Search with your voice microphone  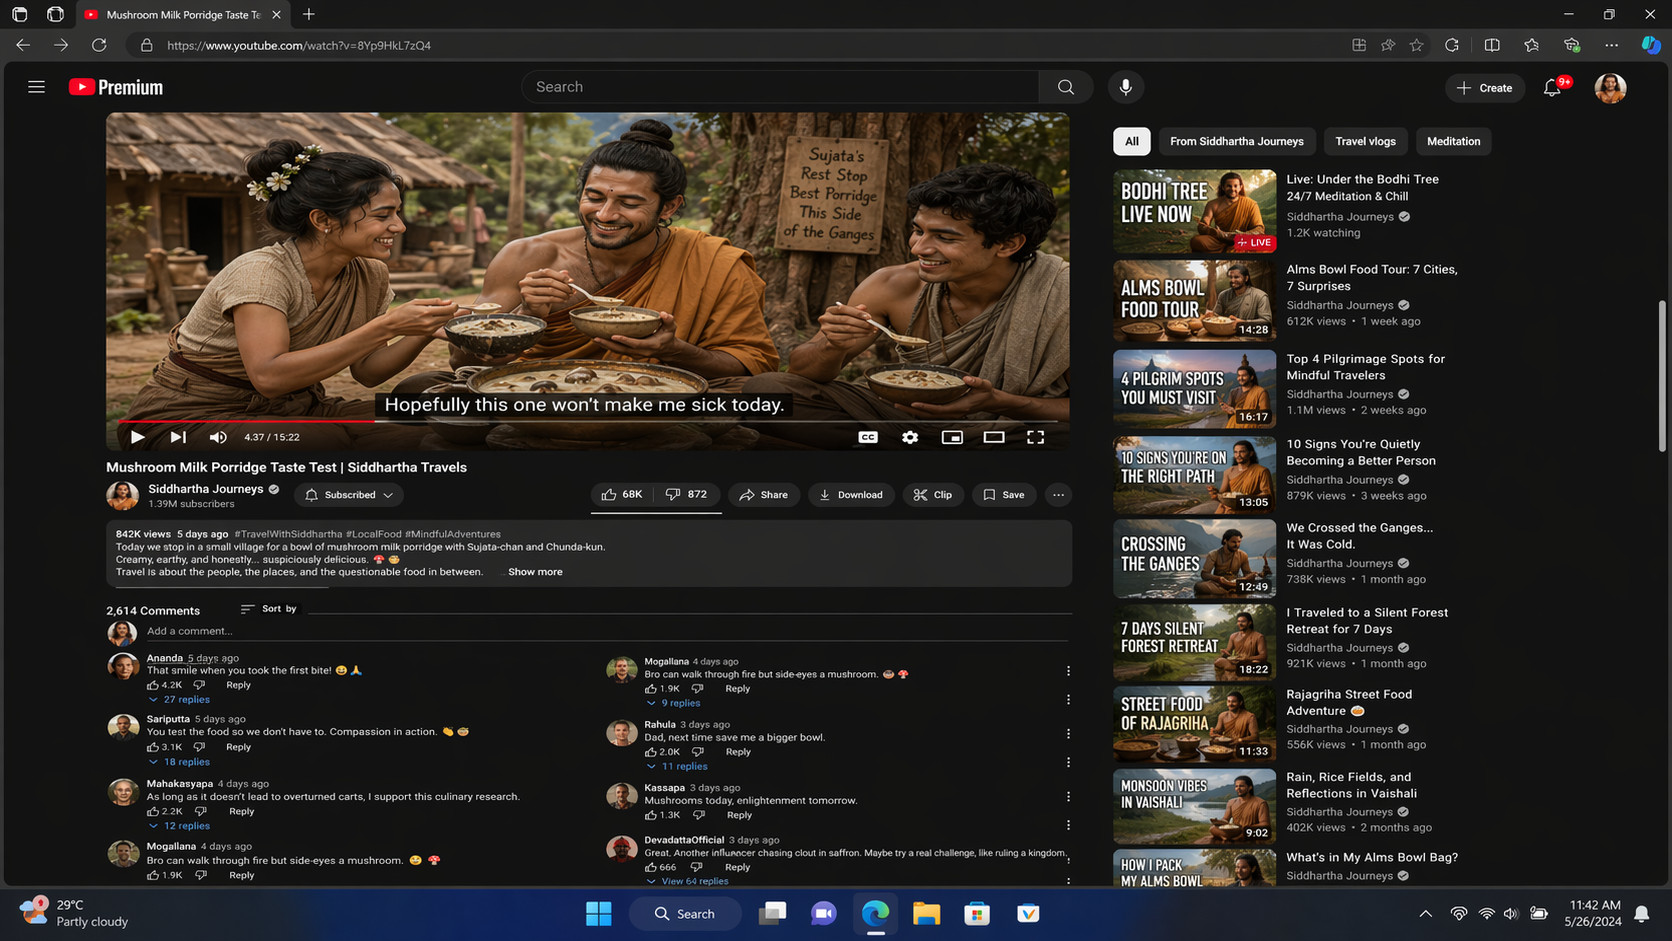(x=1125, y=87)
